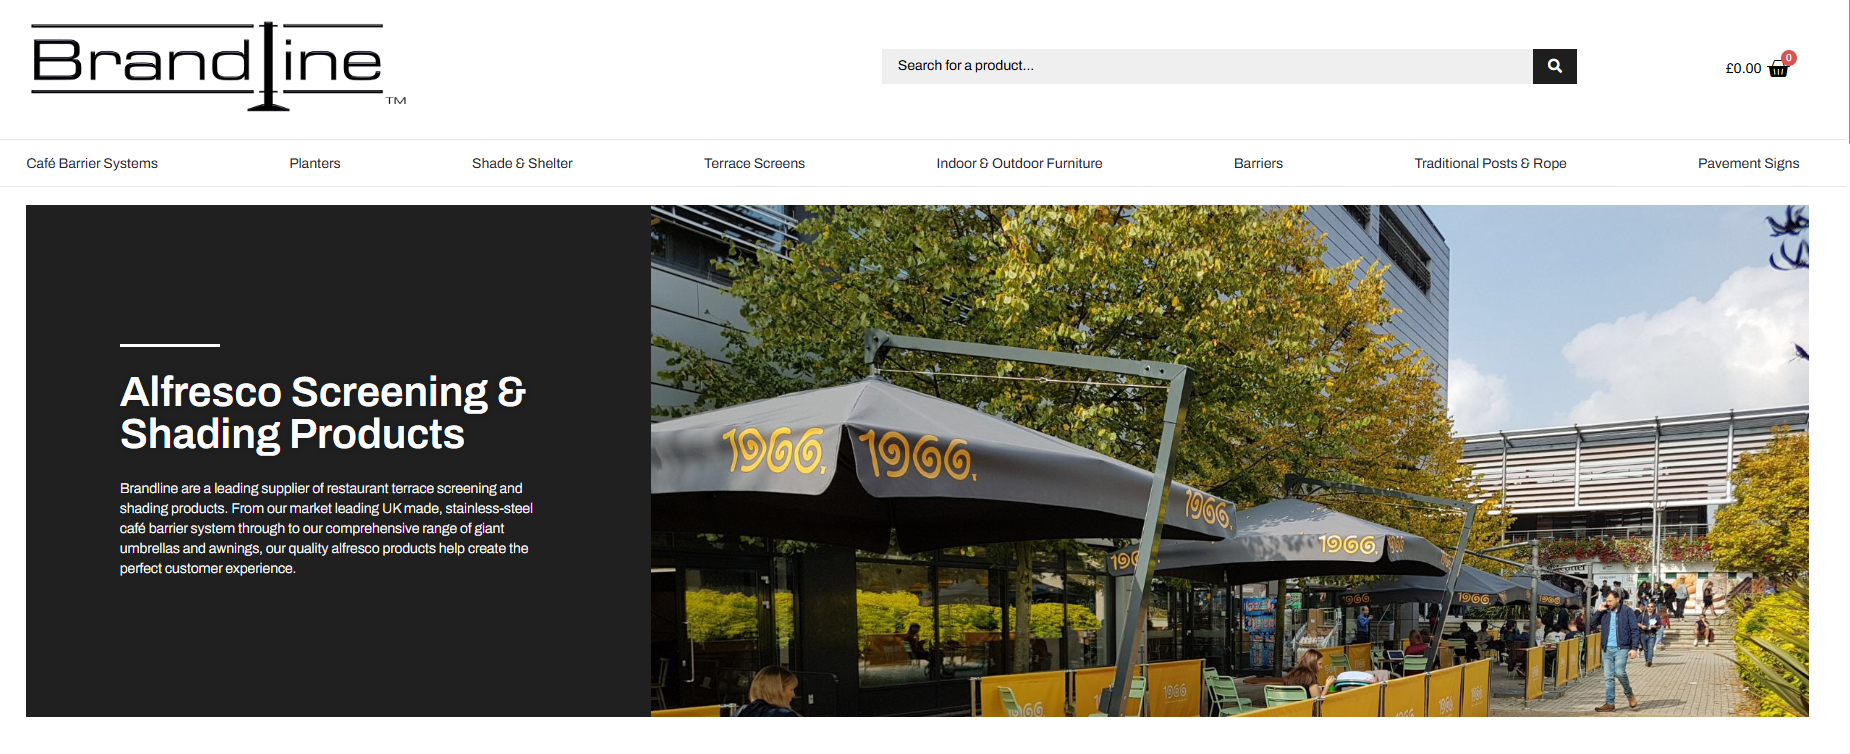Open Indoor & Outdoor Furniture menu
The image size is (1850, 754).
pyautogui.click(x=1019, y=163)
